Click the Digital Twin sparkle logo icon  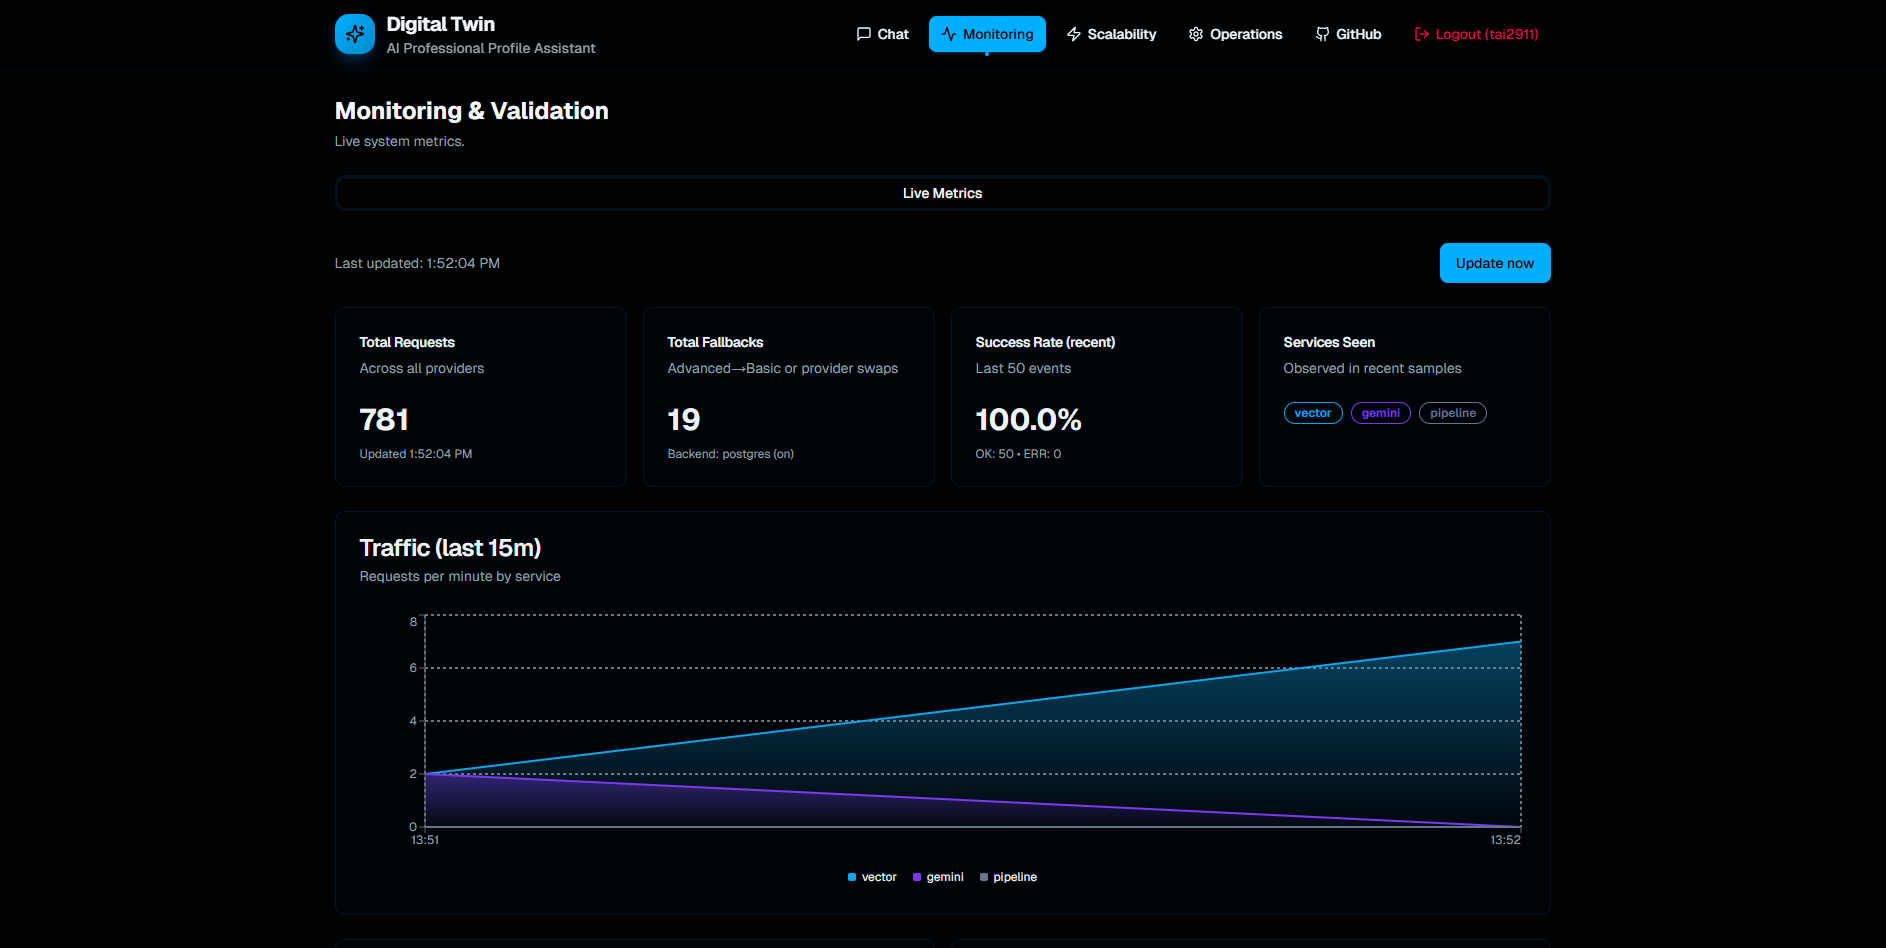tap(354, 34)
